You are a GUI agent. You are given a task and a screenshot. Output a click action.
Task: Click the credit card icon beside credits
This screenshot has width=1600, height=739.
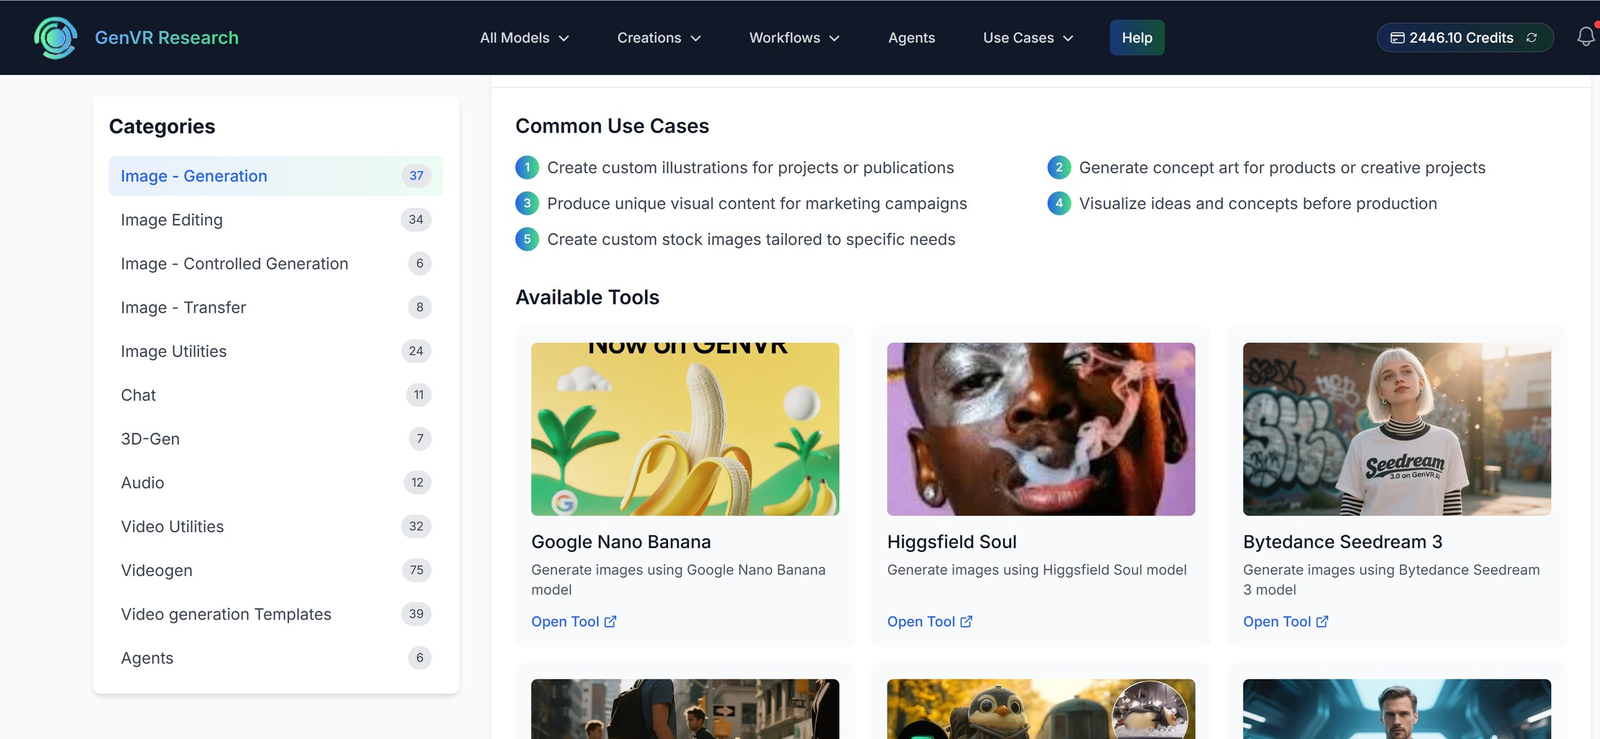click(x=1397, y=38)
